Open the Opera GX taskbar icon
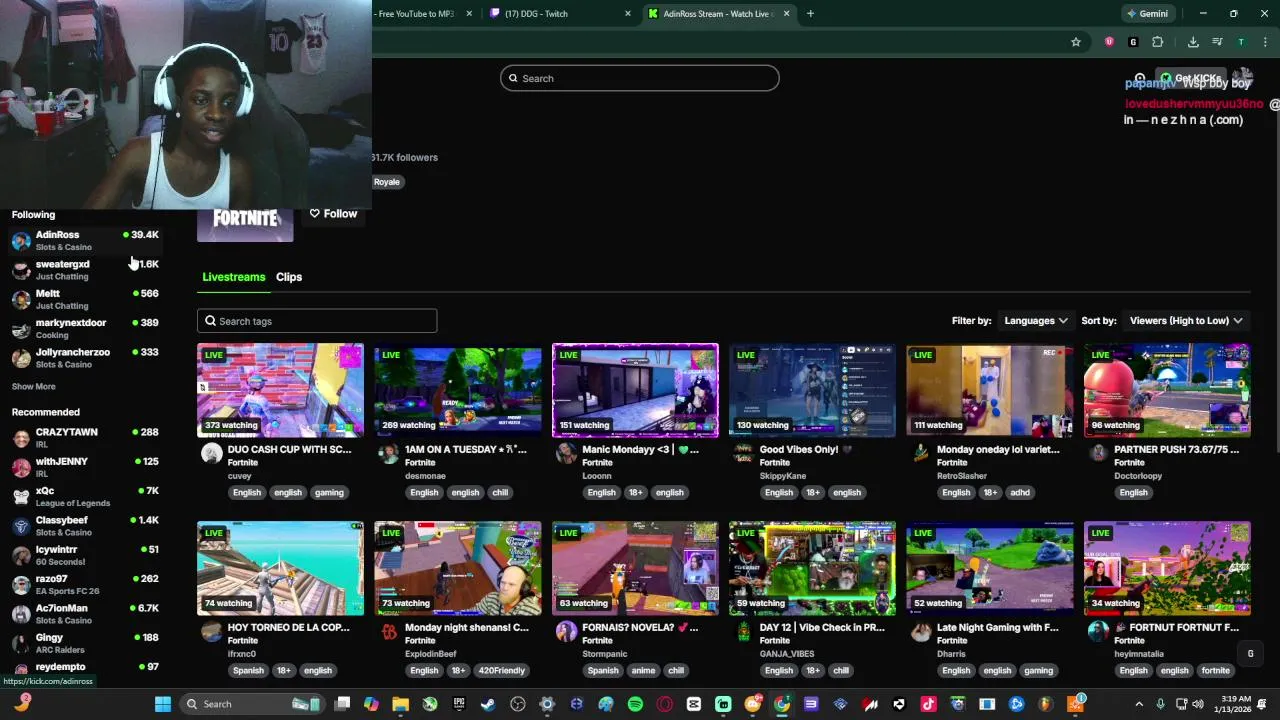 664,704
